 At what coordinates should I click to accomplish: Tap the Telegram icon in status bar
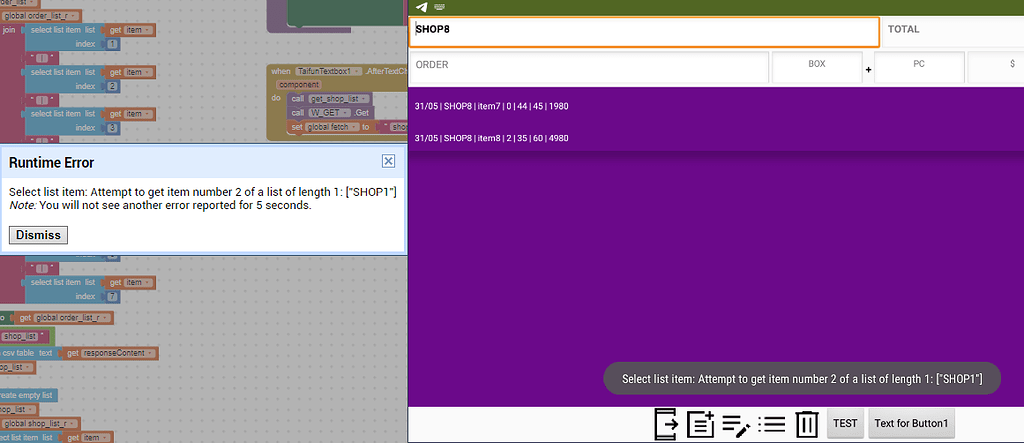[423, 7]
